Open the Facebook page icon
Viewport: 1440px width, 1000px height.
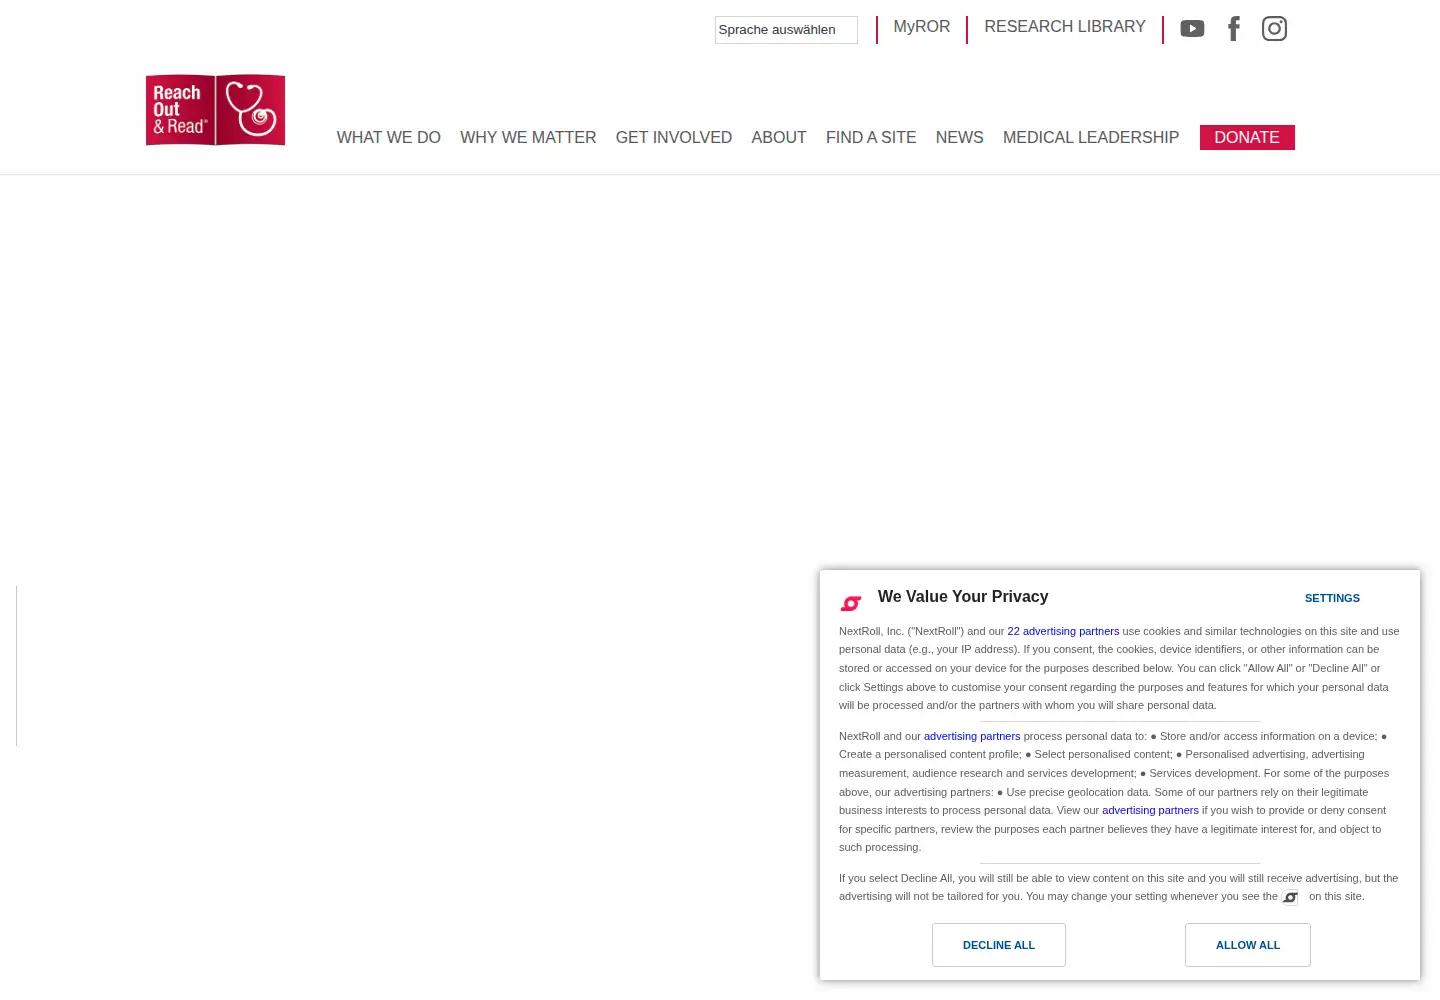pos(1234,29)
